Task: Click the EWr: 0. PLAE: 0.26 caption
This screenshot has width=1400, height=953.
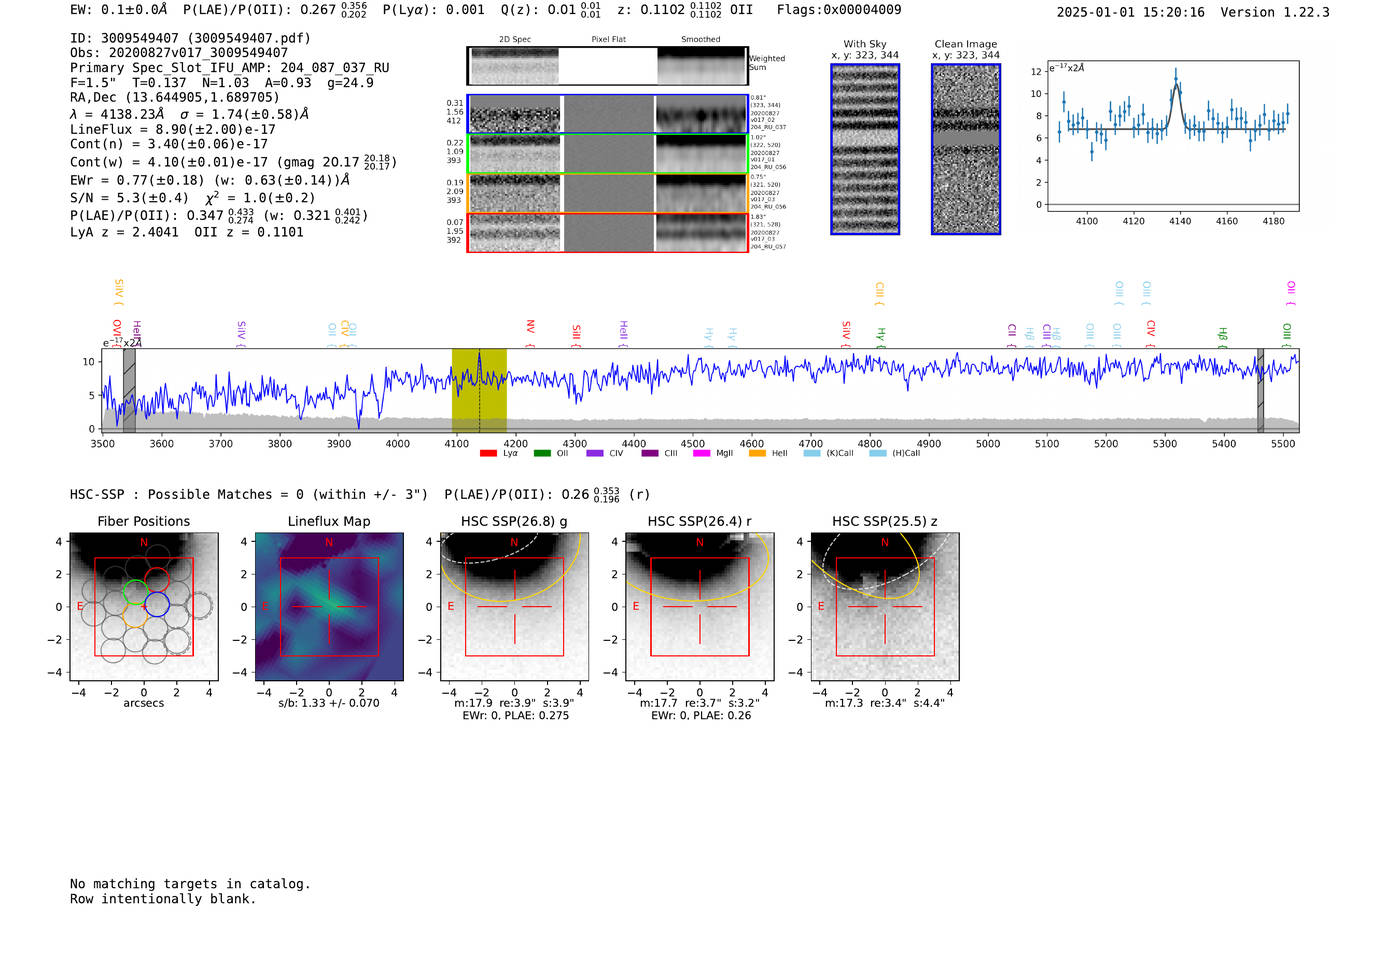Action: (x=701, y=716)
